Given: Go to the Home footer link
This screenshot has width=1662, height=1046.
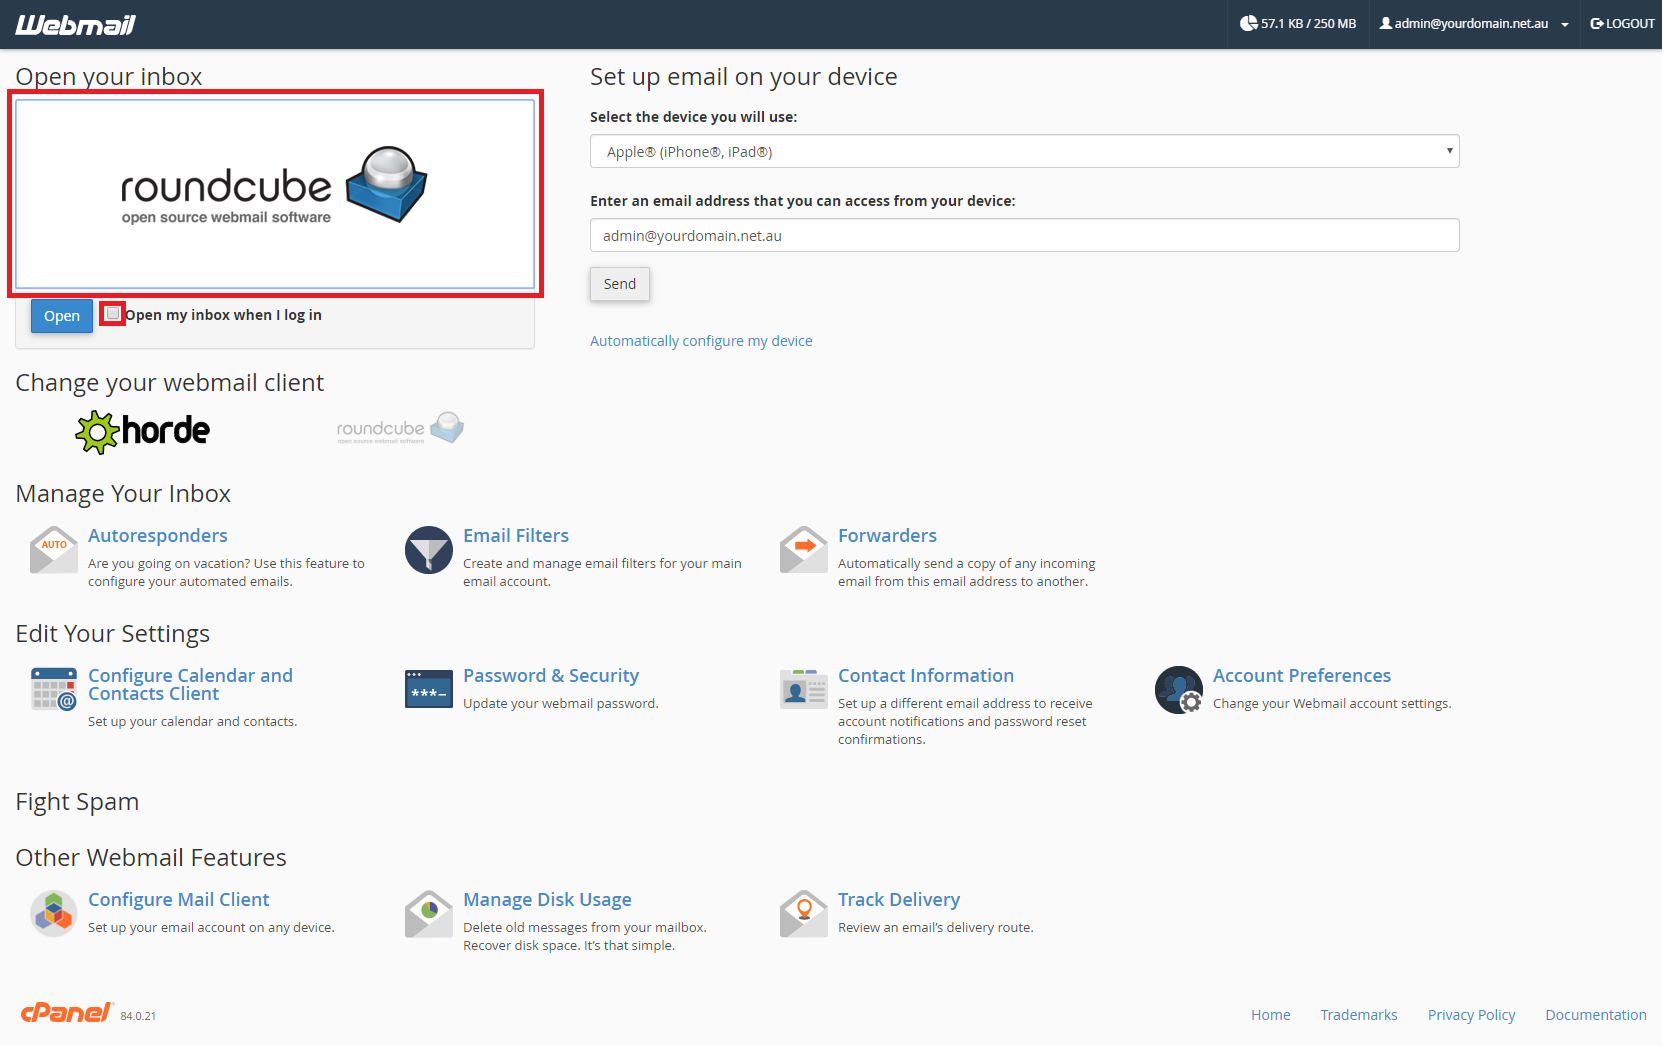Looking at the screenshot, I should click(1271, 1015).
